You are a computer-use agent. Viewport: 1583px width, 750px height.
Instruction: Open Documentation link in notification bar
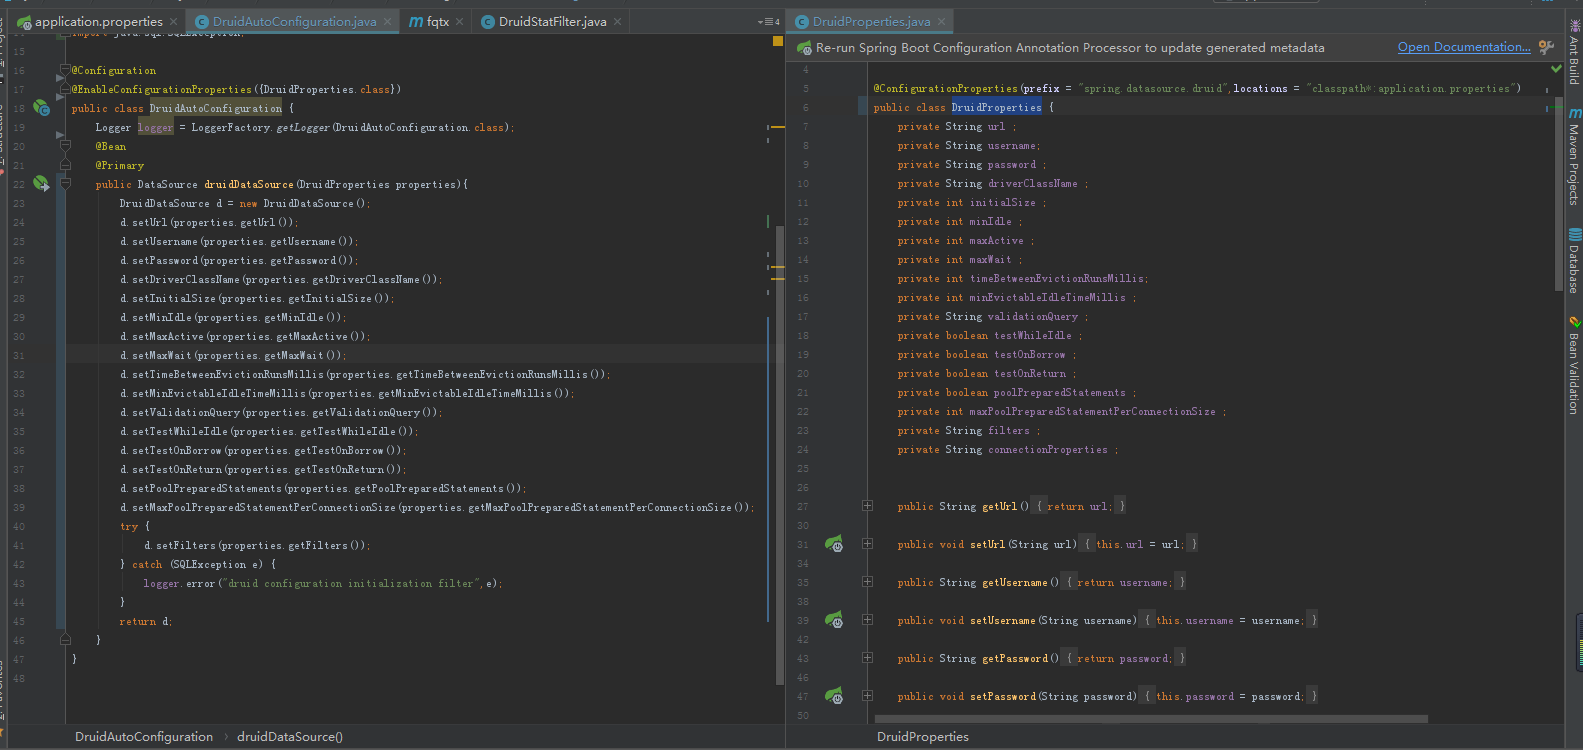[x=1463, y=47]
